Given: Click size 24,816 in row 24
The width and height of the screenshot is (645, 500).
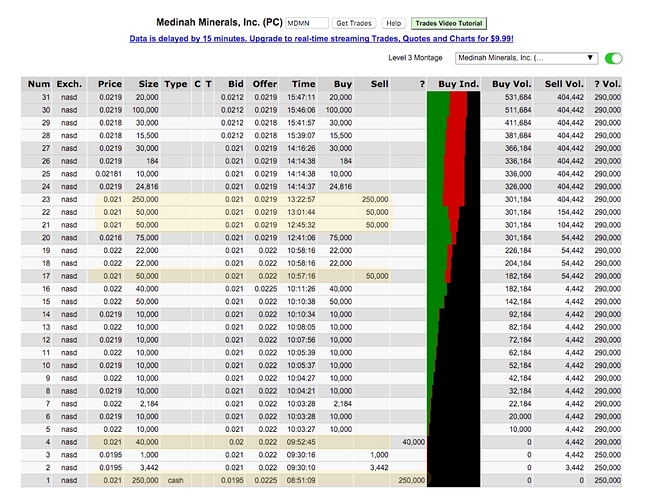Looking at the screenshot, I should coord(147,186).
